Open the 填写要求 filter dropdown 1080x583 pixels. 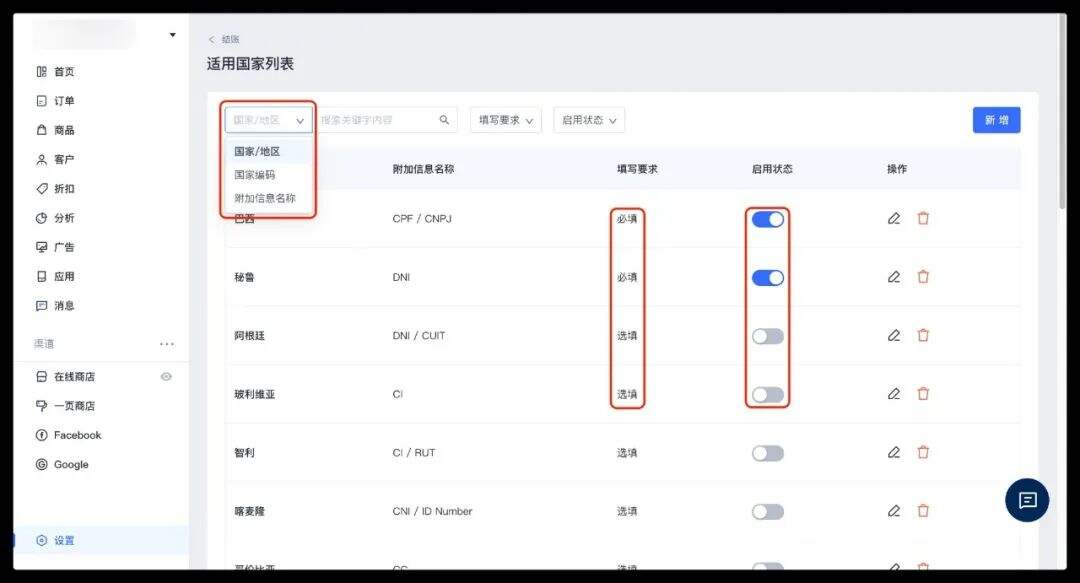504,119
